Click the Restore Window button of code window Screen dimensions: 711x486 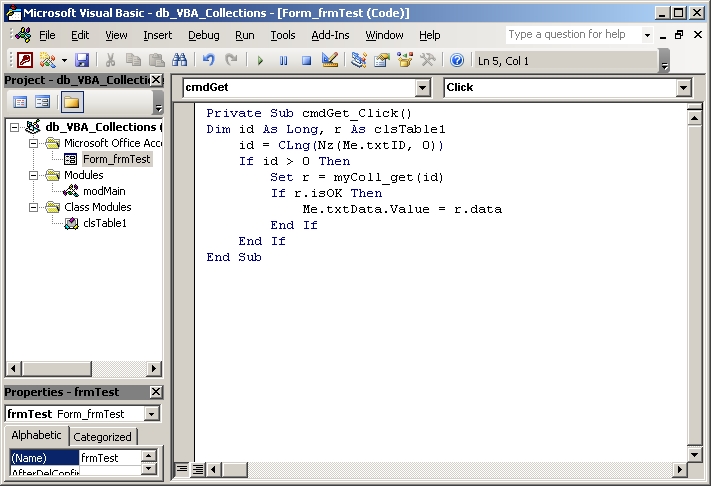[679, 35]
